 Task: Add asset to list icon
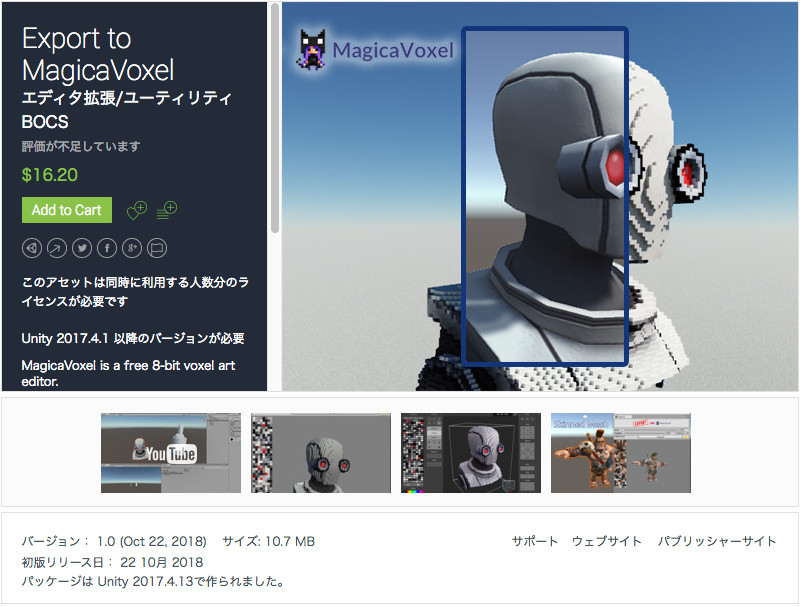167,210
